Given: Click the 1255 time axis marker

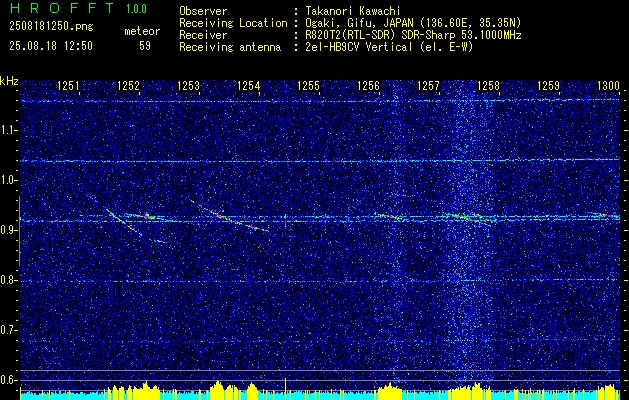Looking at the screenshot, I should click(308, 85).
